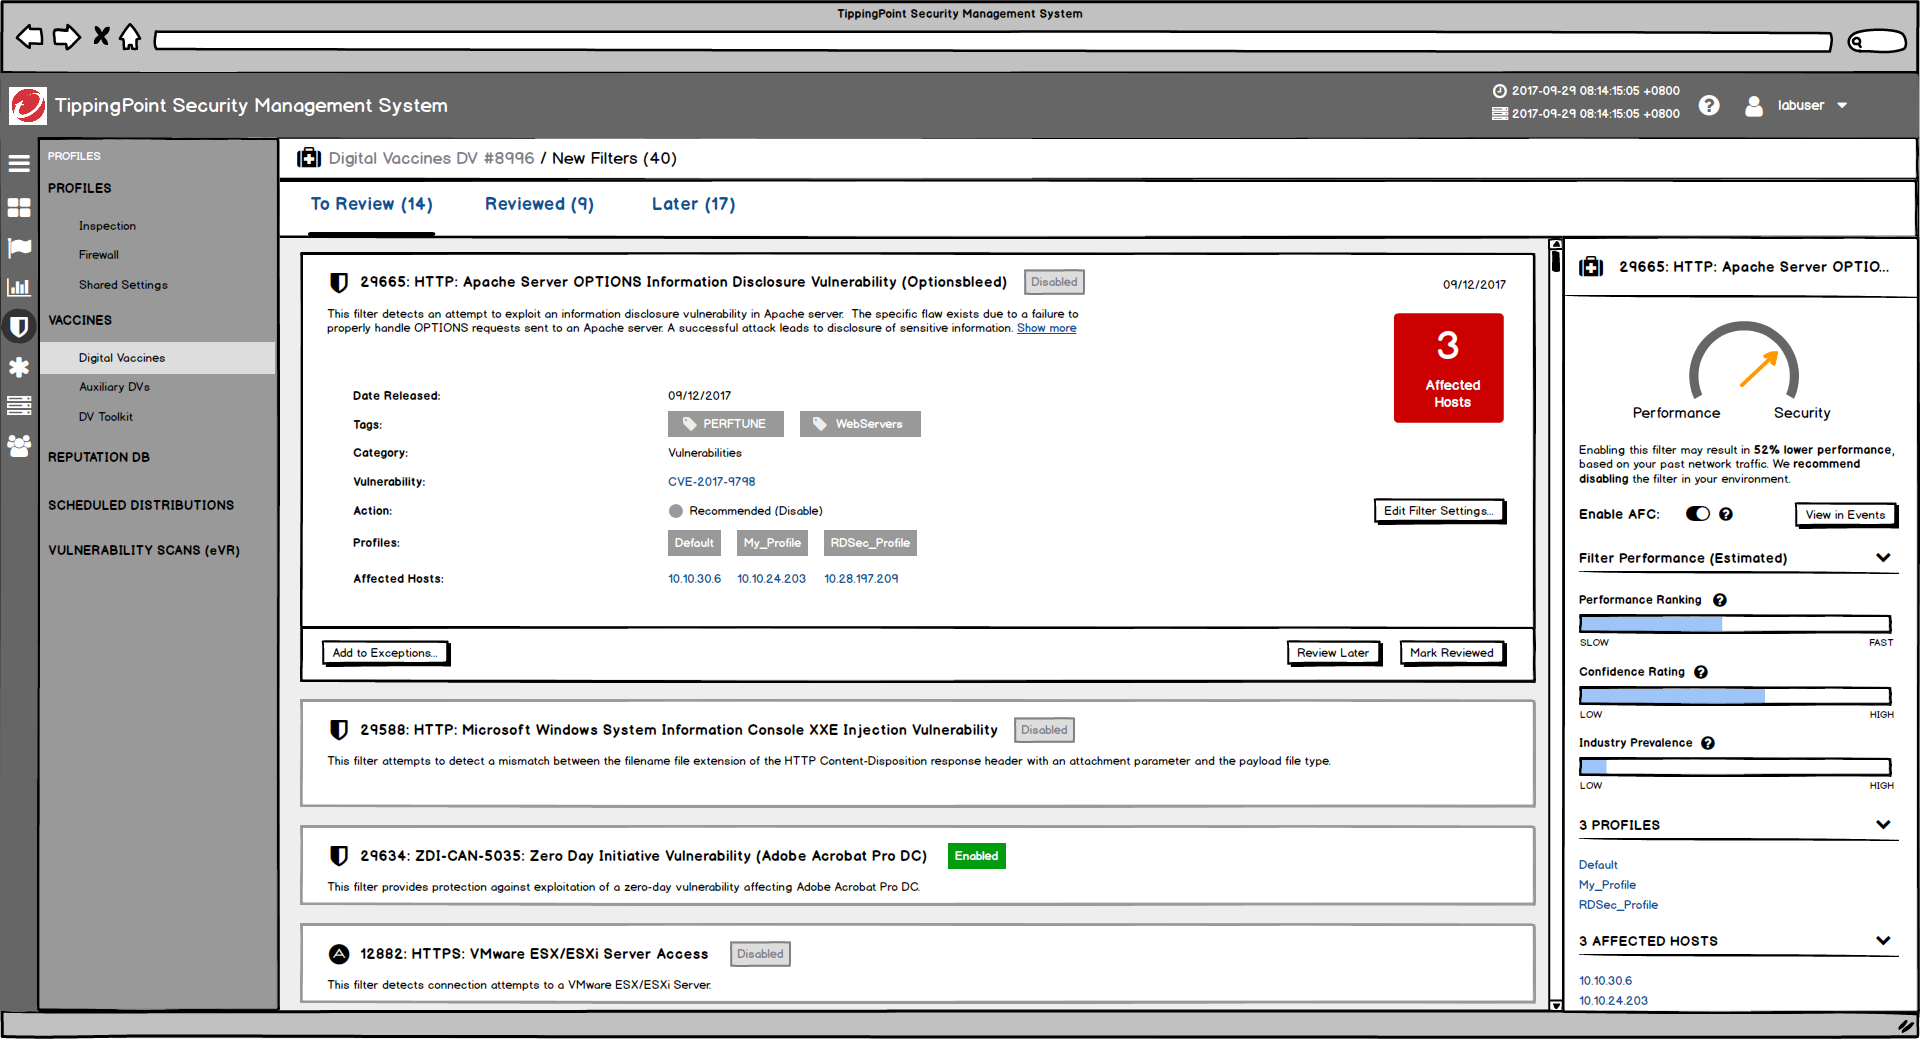Open the hamburger menu in sidebar
This screenshot has height=1039, width=1920.
click(x=19, y=163)
